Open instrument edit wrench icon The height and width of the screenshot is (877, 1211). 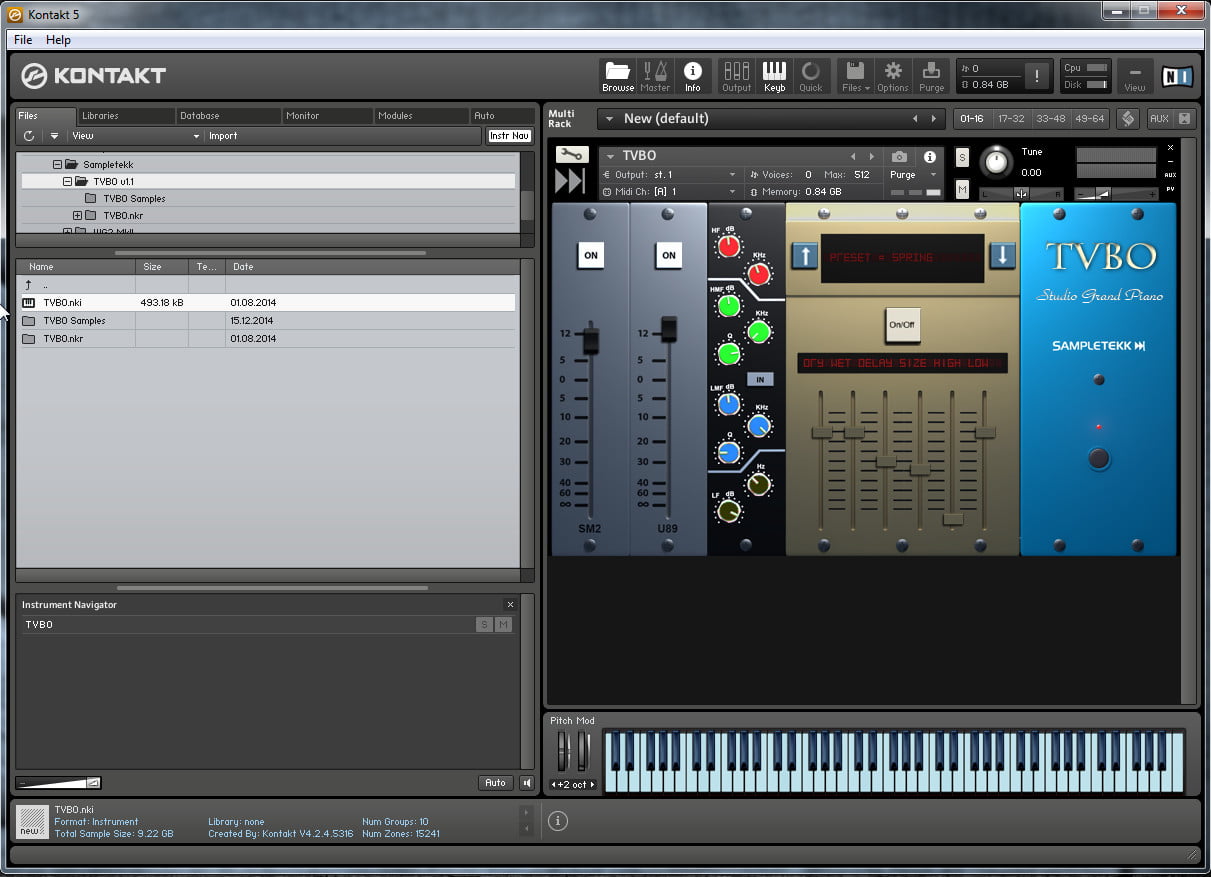pyautogui.click(x=570, y=154)
